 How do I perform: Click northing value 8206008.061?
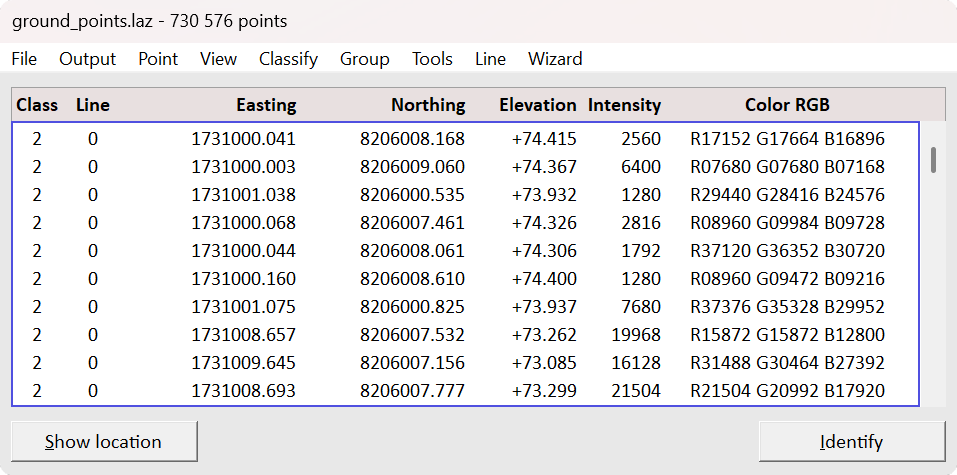click(412, 251)
